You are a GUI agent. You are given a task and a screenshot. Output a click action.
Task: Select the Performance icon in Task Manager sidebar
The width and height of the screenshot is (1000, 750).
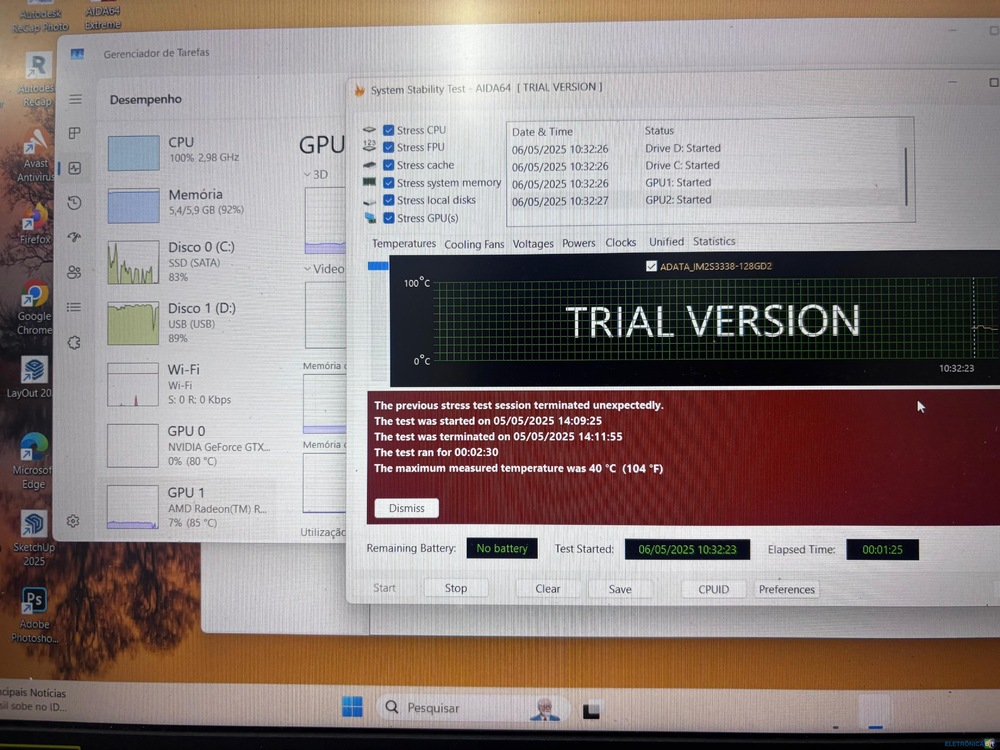click(75, 168)
